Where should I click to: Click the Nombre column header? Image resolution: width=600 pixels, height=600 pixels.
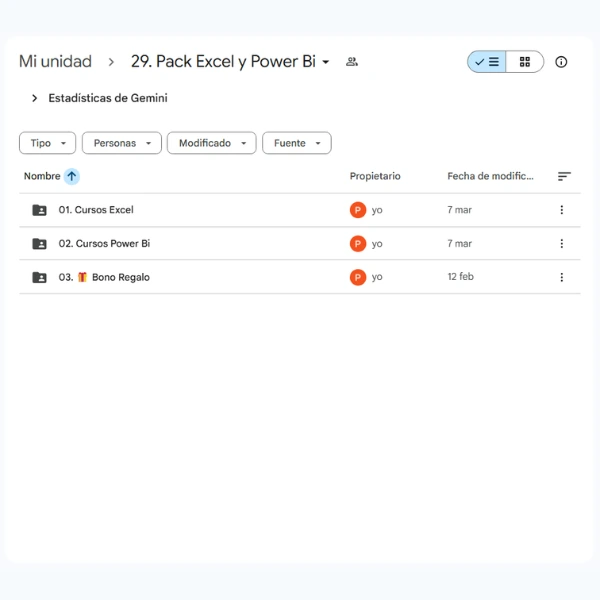[42, 176]
